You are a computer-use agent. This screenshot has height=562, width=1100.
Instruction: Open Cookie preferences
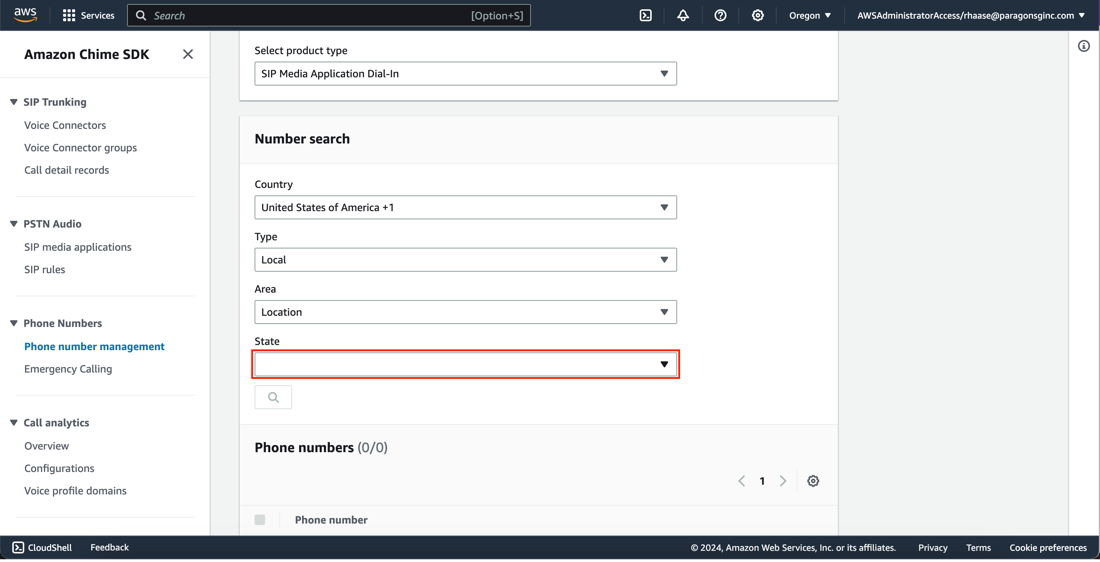(1048, 548)
